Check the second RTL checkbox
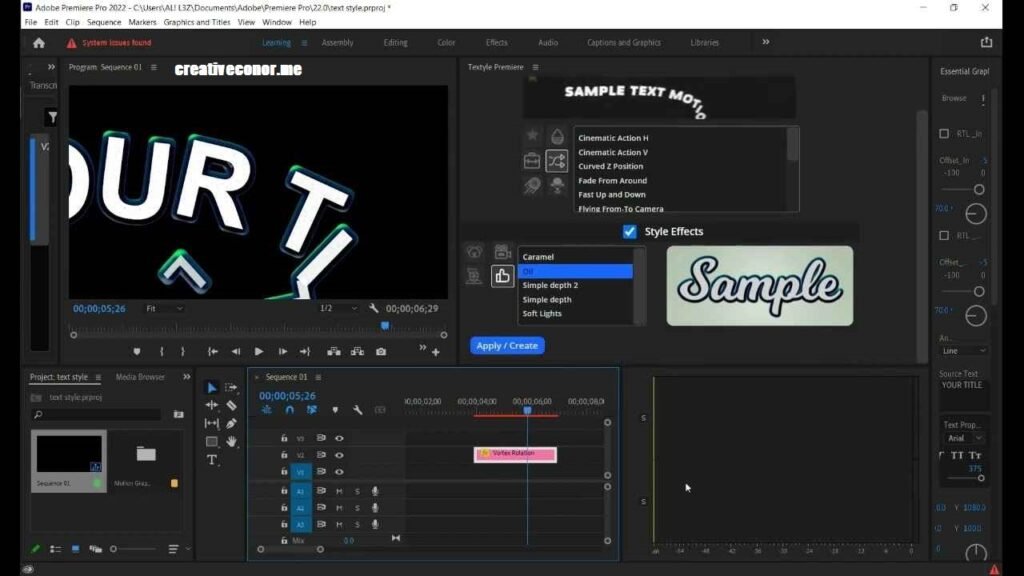Screen dimensions: 1024x576 944,236
